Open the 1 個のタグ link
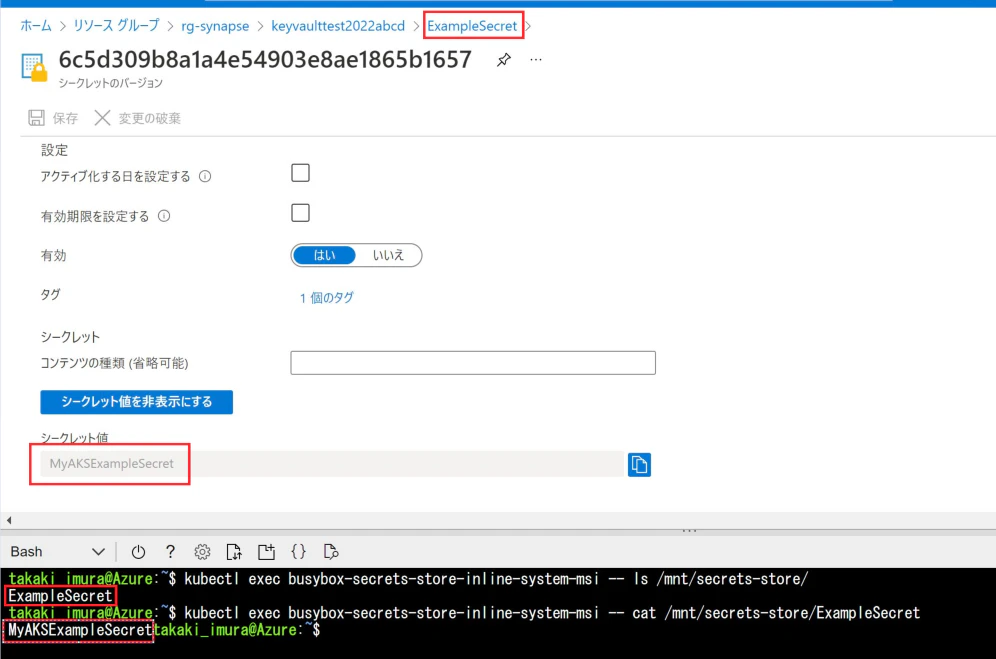The image size is (996, 659). coord(326,297)
